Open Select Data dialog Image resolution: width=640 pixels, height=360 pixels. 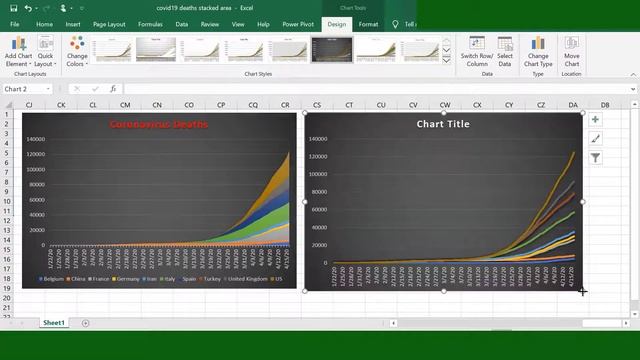pyautogui.click(x=505, y=51)
